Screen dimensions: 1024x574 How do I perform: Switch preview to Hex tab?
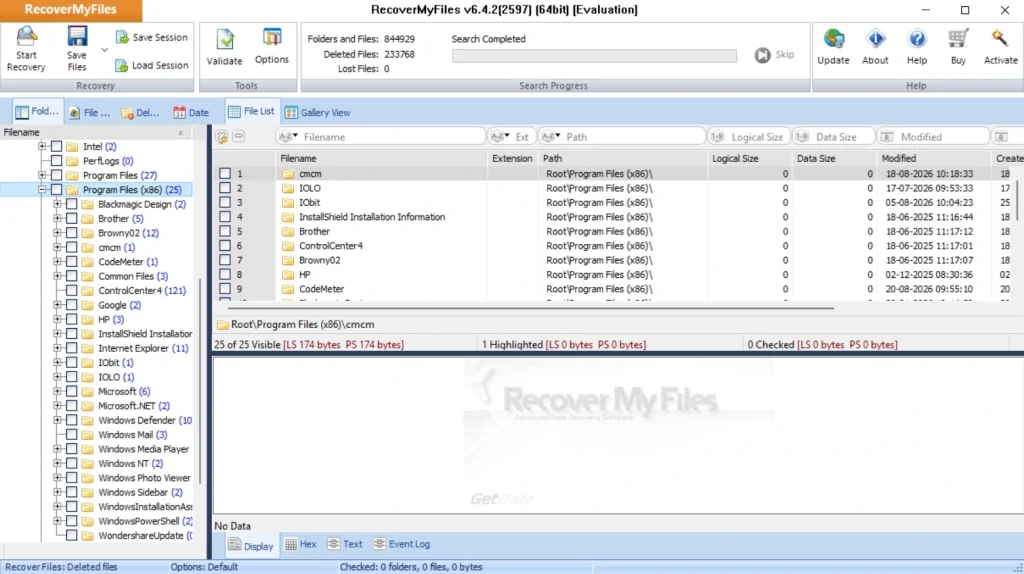(x=301, y=544)
